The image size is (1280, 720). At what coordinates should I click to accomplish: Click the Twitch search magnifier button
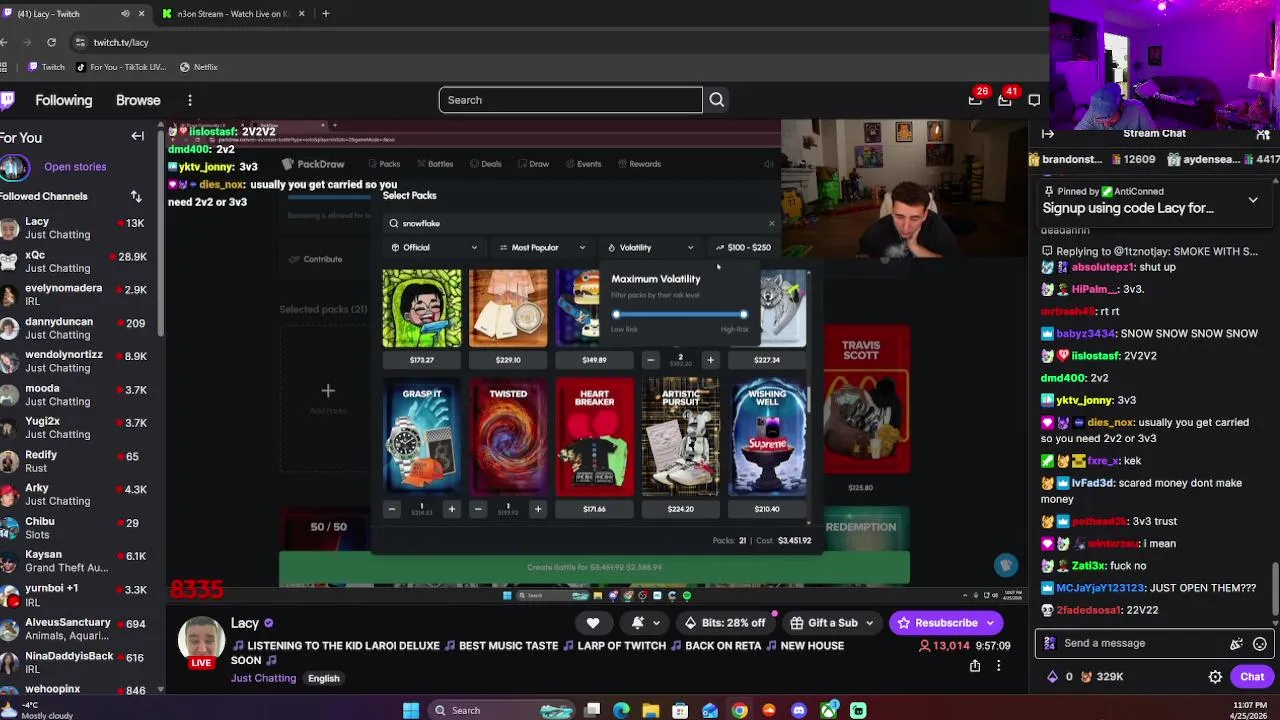click(x=717, y=100)
